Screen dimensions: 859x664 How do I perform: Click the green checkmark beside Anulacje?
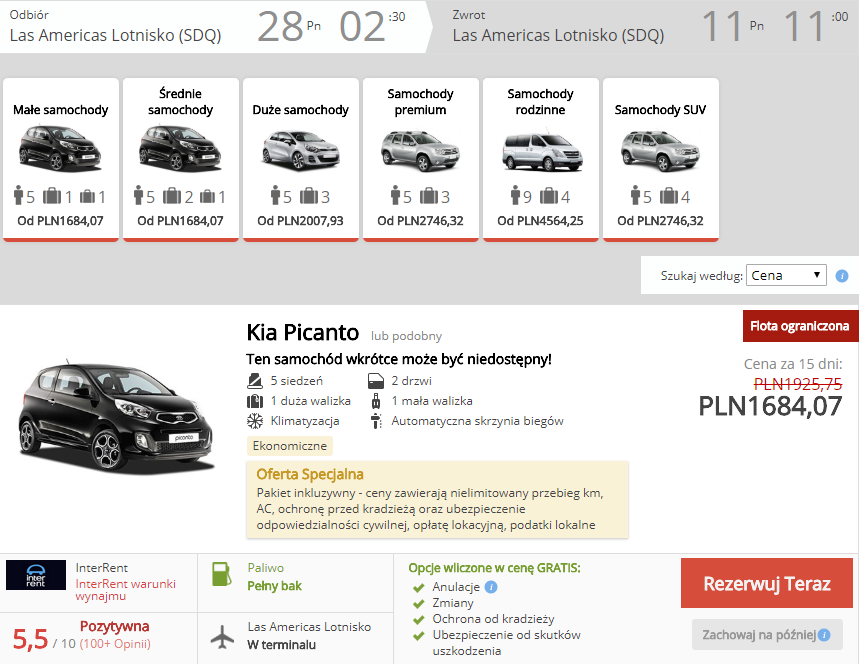[419, 588]
